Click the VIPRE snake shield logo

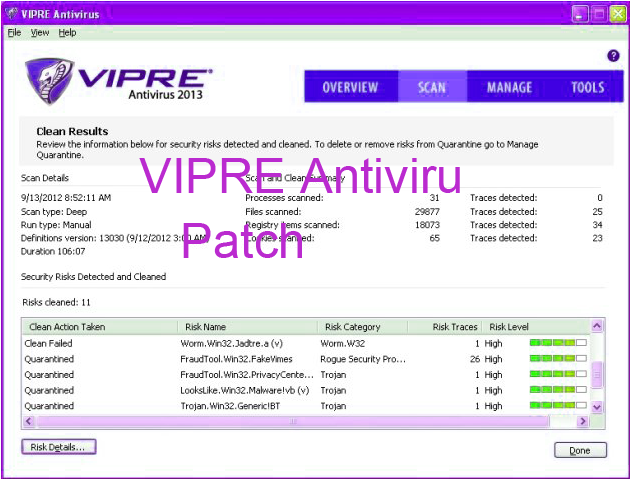point(49,81)
